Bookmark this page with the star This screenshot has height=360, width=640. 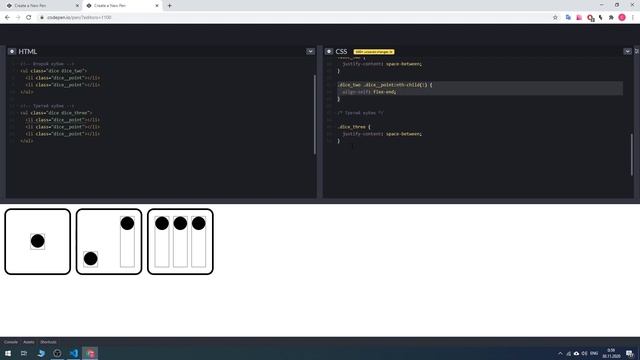point(555,18)
